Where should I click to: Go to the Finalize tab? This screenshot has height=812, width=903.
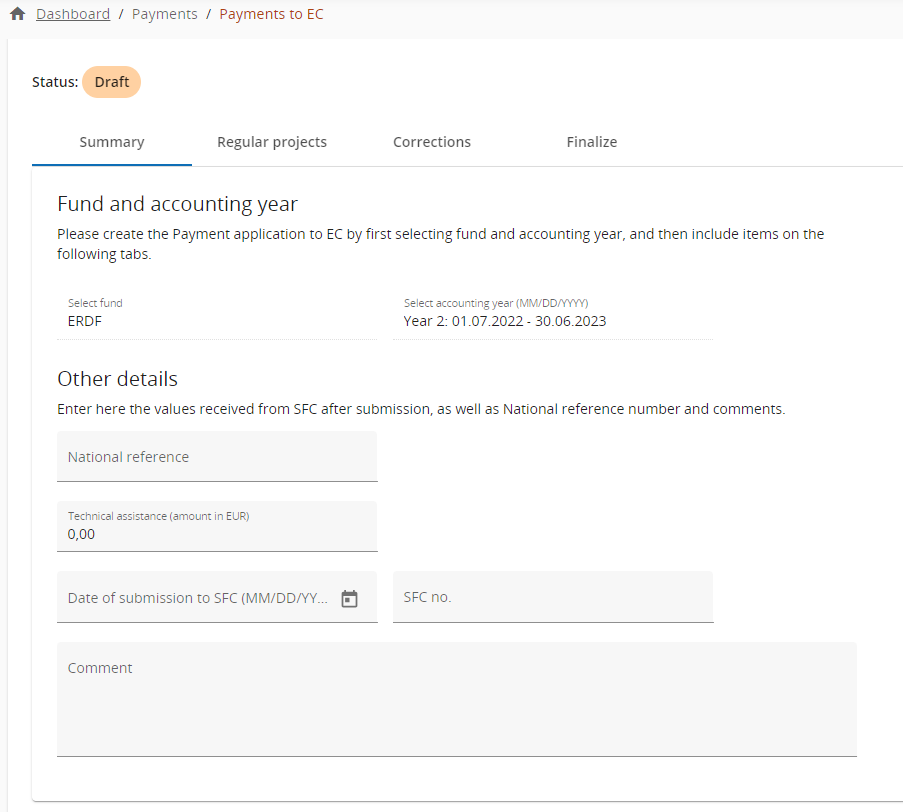click(x=592, y=142)
